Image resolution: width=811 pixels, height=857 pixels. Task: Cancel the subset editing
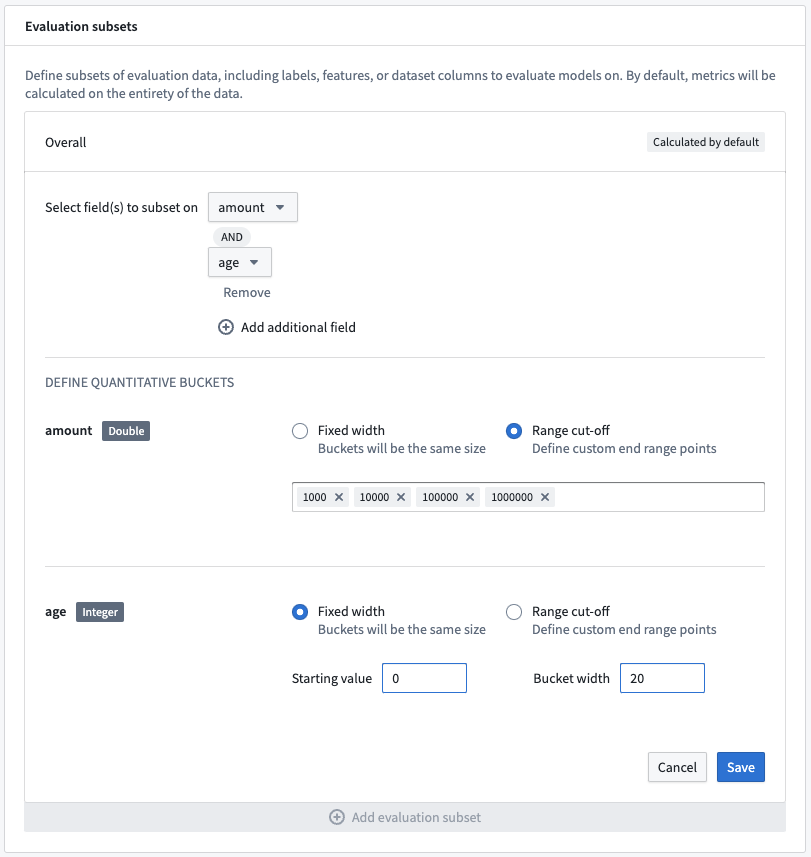[x=677, y=767]
